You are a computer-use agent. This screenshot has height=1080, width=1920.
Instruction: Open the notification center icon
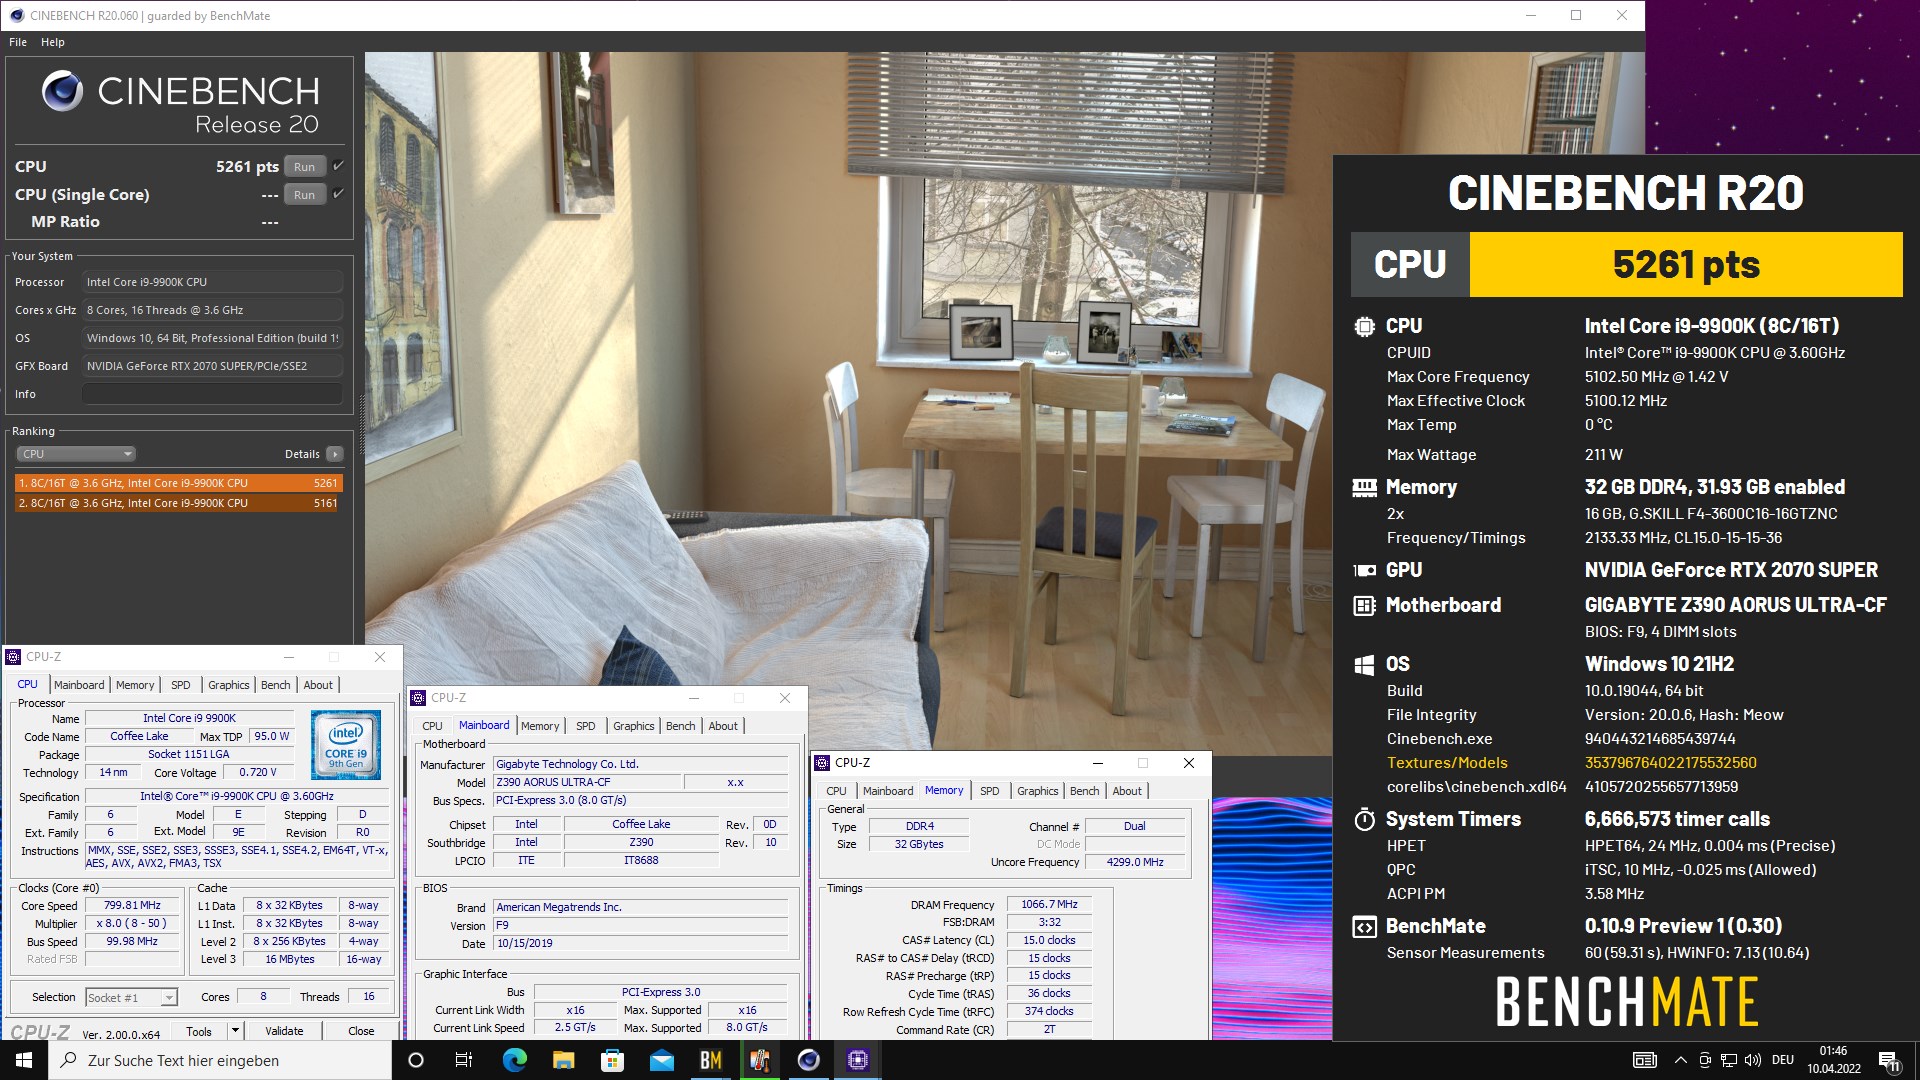(1889, 1061)
